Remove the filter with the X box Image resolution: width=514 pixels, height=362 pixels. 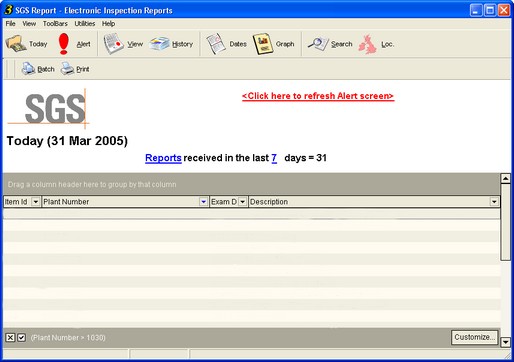click(10, 338)
